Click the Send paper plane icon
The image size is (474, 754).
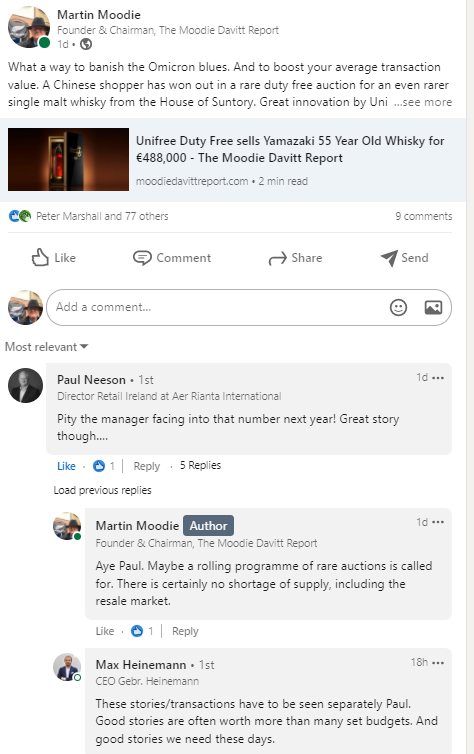click(389, 258)
